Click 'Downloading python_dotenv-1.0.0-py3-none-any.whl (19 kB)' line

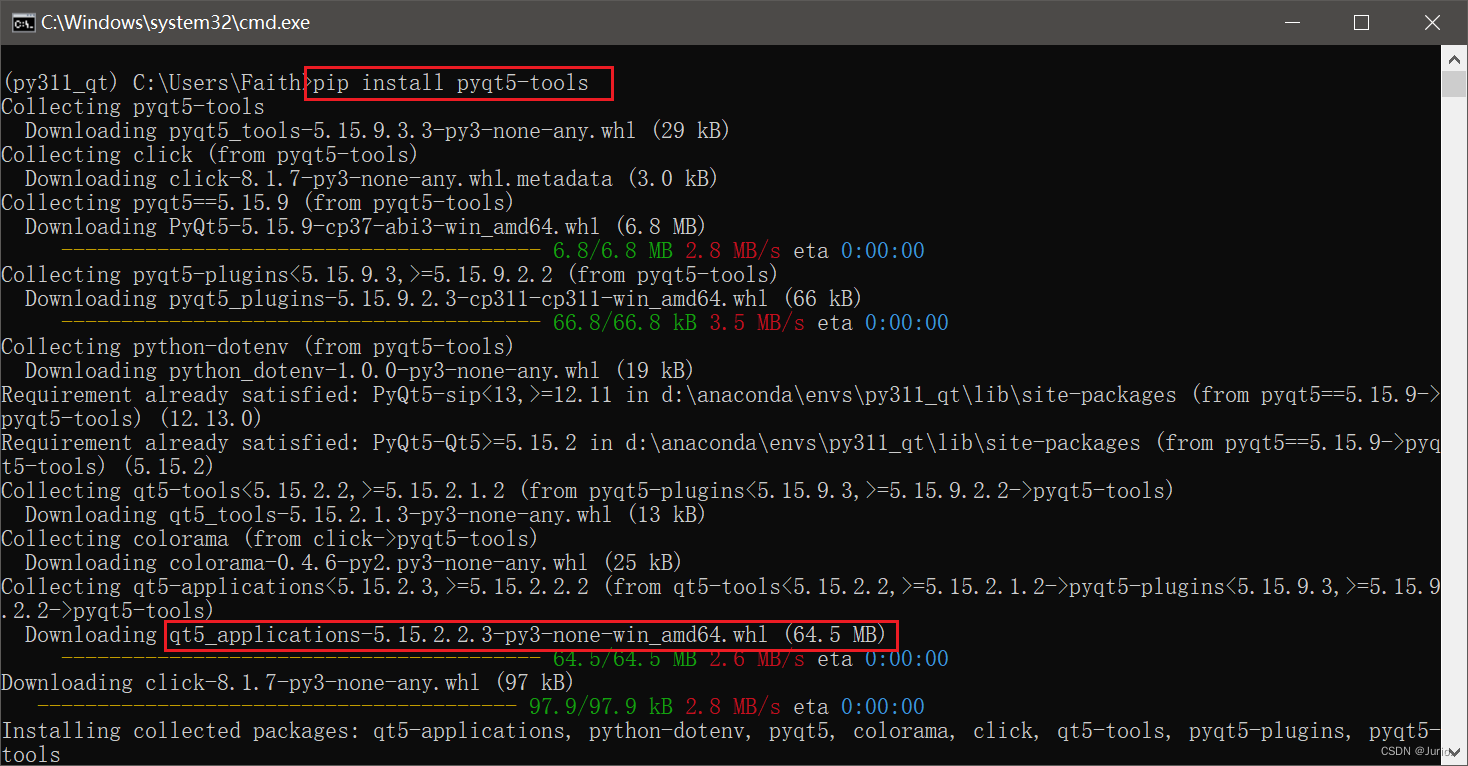(x=359, y=371)
